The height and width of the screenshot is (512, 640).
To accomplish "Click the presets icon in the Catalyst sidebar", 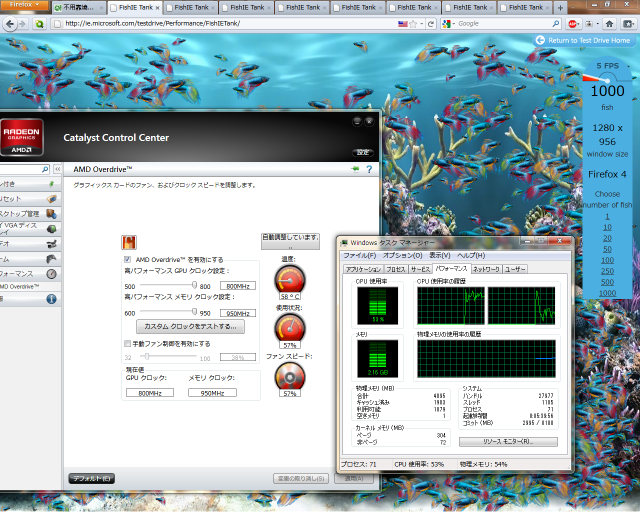I will (x=51, y=199).
